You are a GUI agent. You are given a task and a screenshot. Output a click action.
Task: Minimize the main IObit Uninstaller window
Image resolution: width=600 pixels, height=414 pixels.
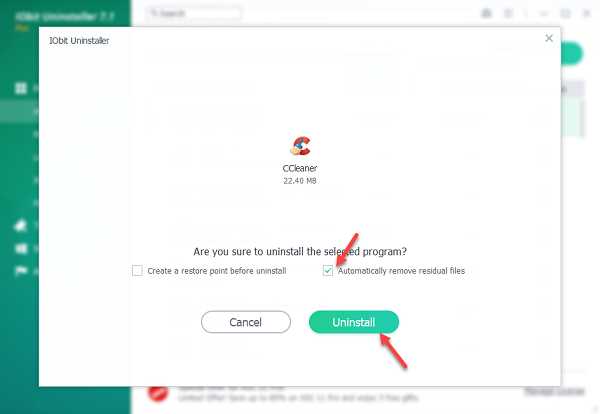coord(543,14)
